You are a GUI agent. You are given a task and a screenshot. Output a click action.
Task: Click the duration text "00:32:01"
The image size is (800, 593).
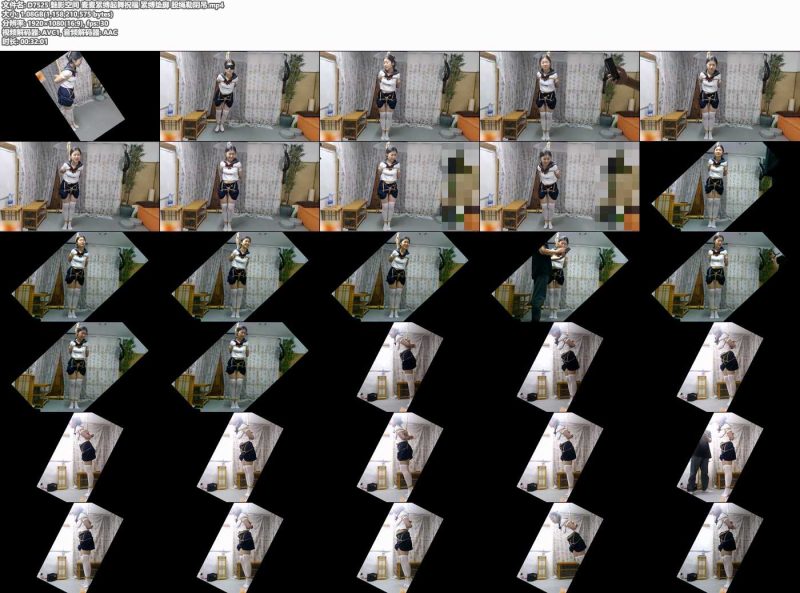34,42
